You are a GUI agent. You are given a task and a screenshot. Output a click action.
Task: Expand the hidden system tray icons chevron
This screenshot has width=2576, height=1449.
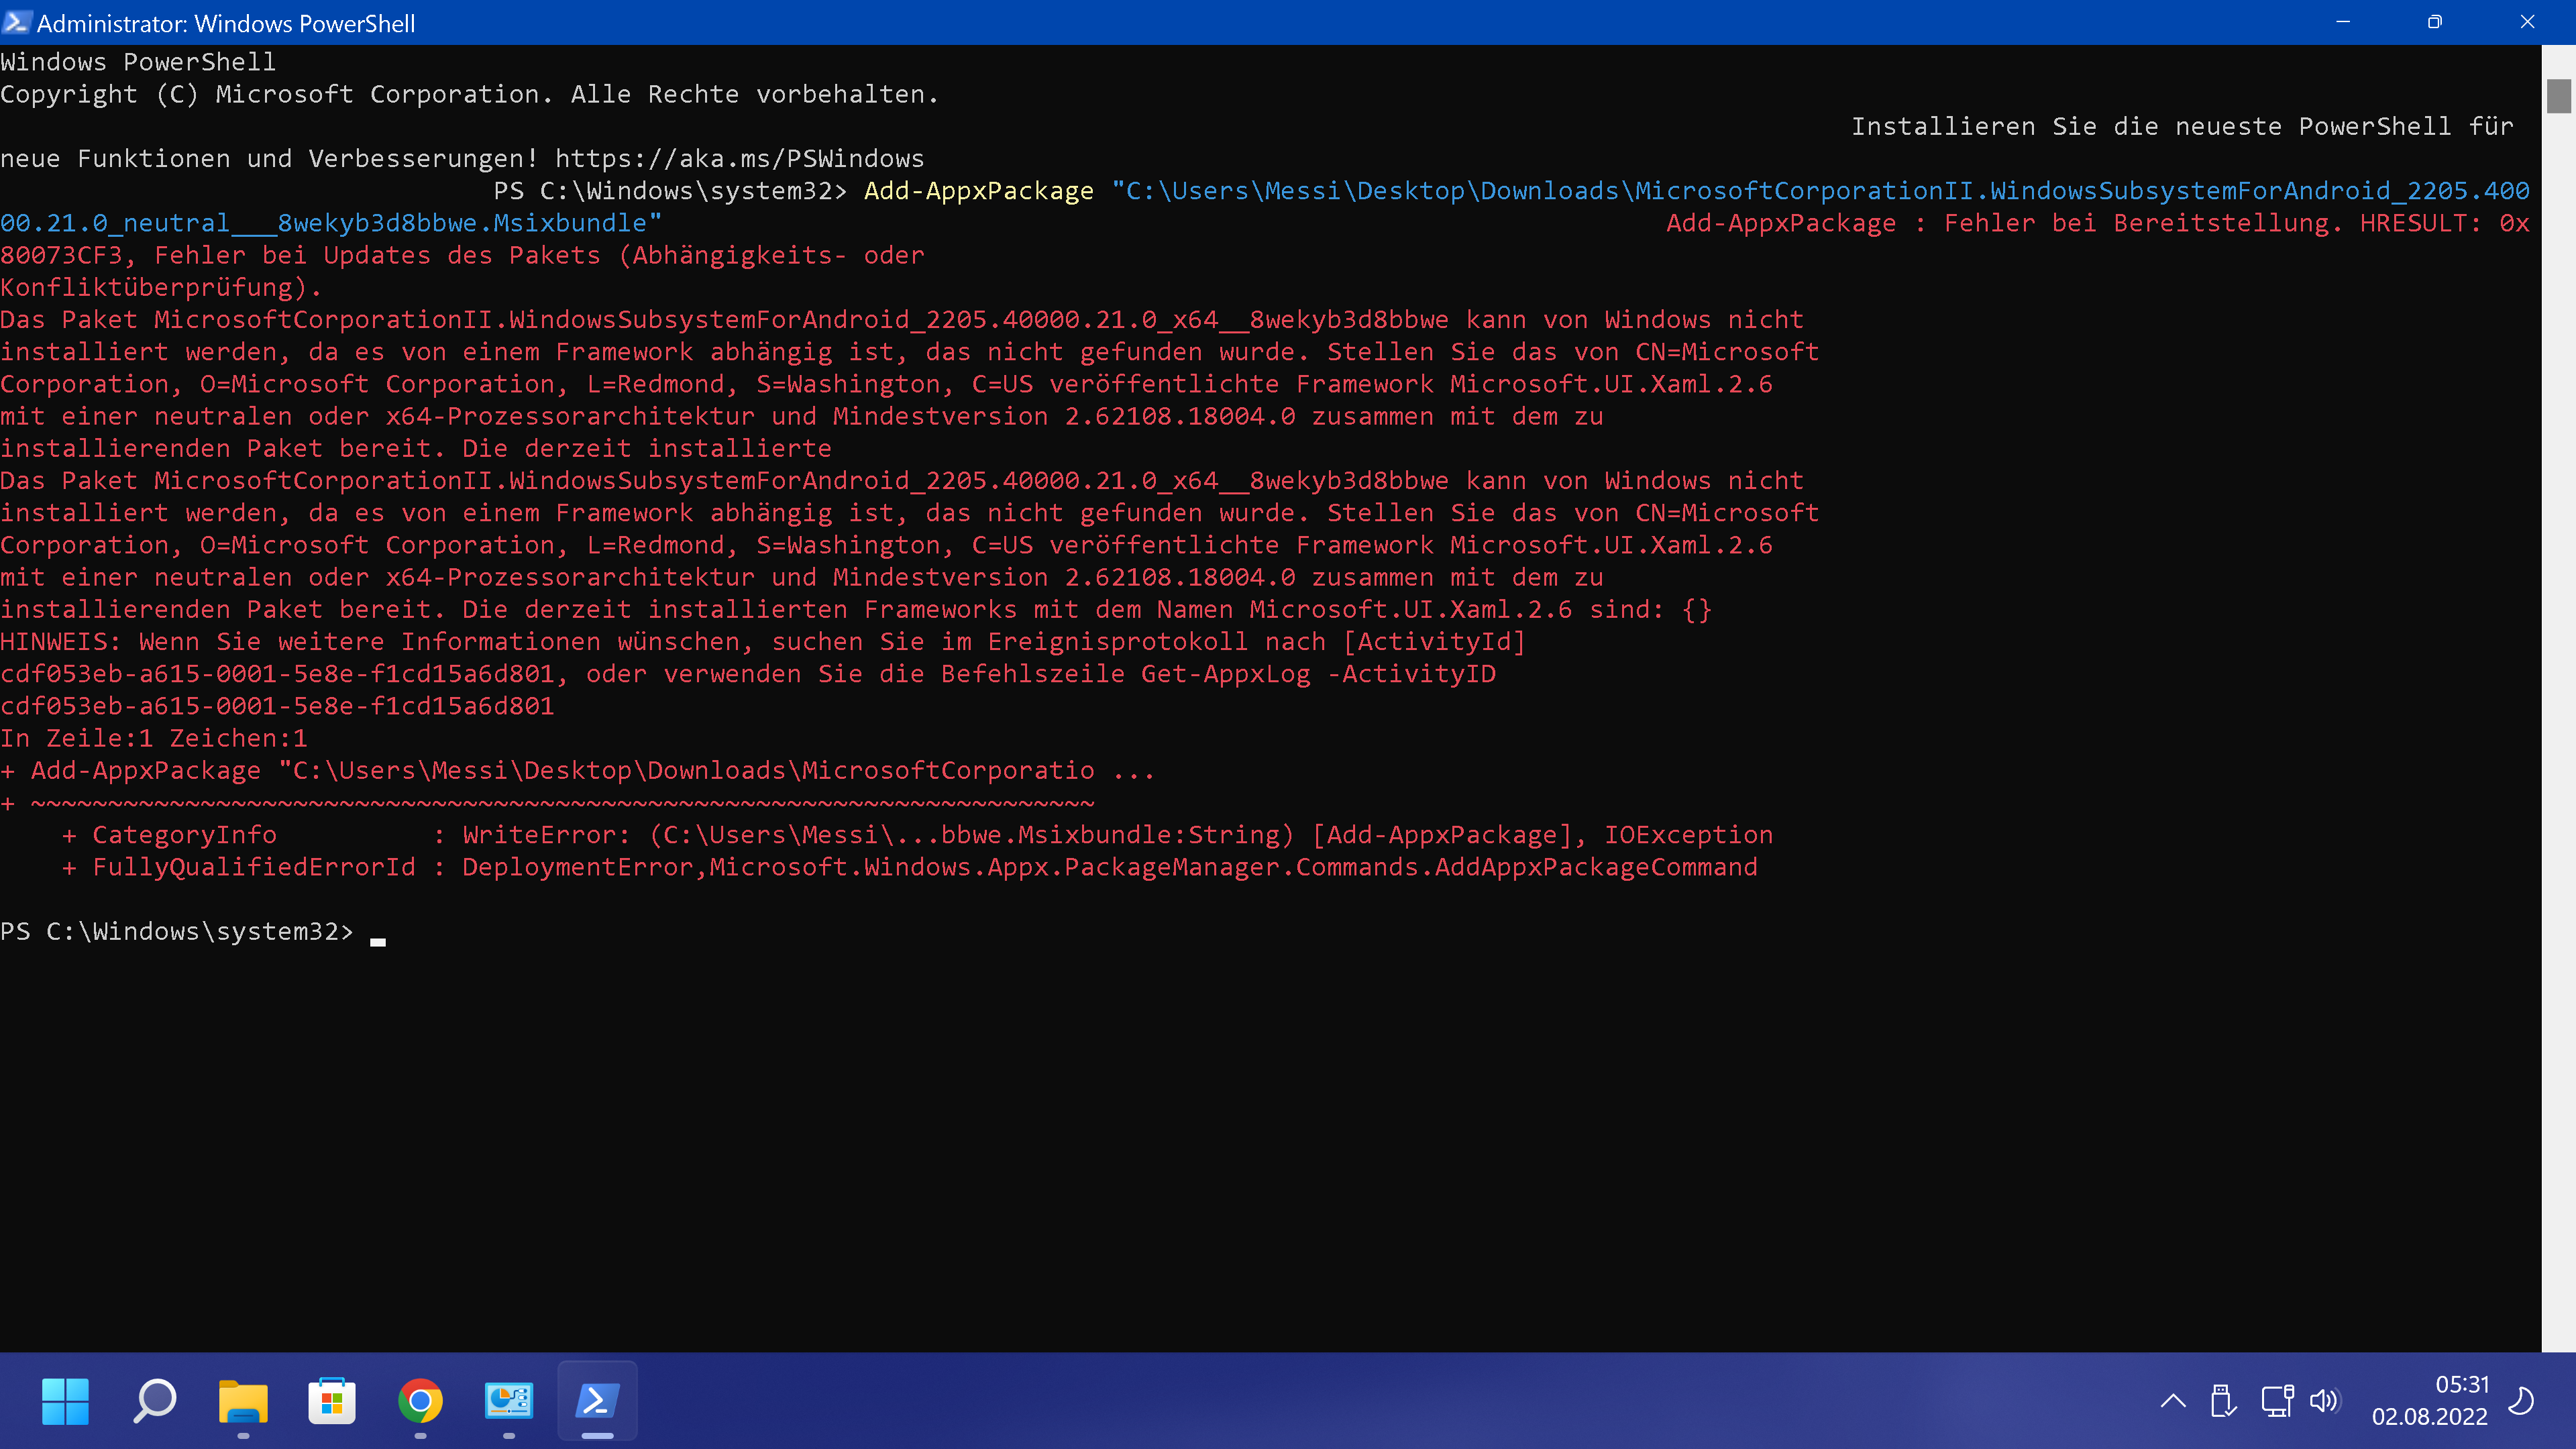pyautogui.click(x=2172, y=1401)
